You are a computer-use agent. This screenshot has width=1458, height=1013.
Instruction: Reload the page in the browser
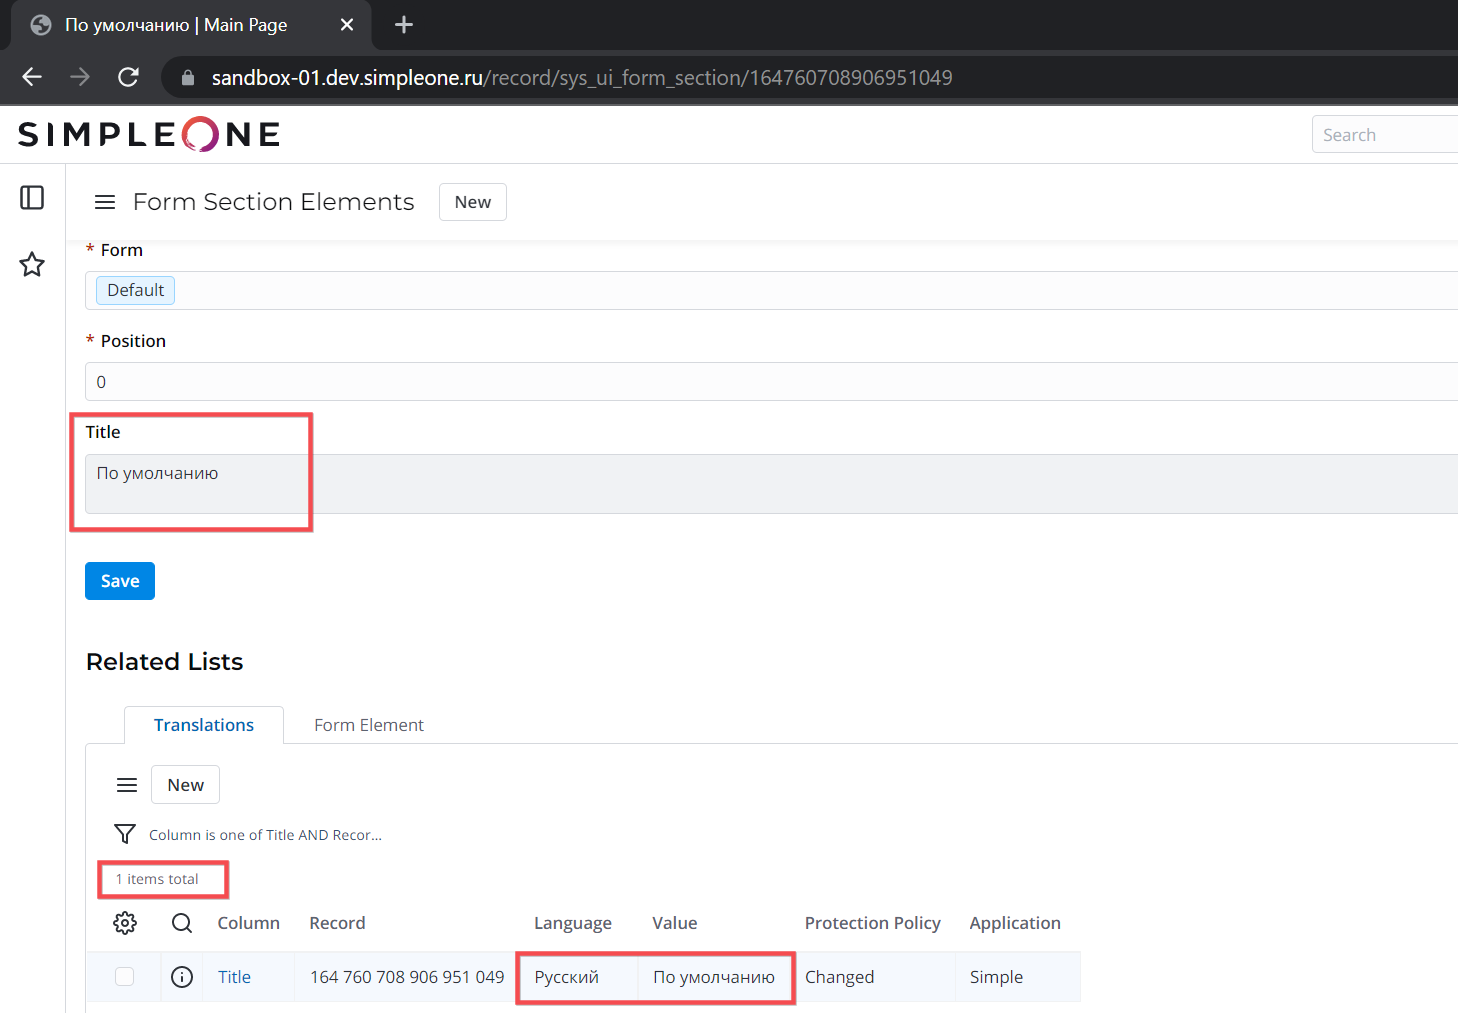[128, 78]
